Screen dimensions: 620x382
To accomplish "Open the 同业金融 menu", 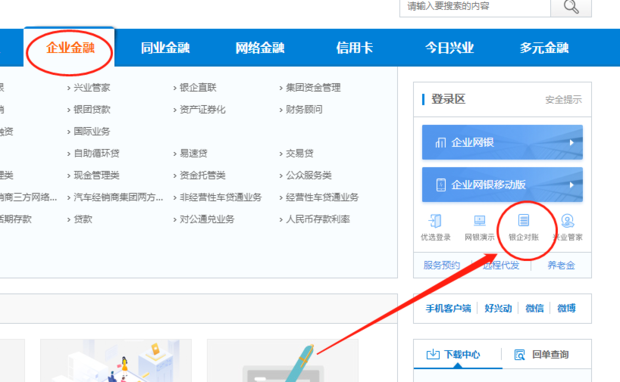I will point(165,48).
